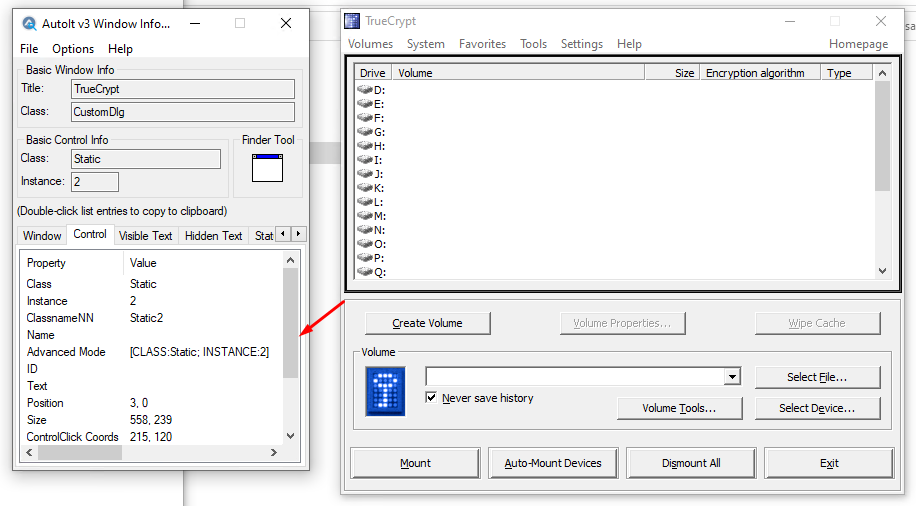
Task: Open TrueCrypt System menu
Action: [426, 44]
